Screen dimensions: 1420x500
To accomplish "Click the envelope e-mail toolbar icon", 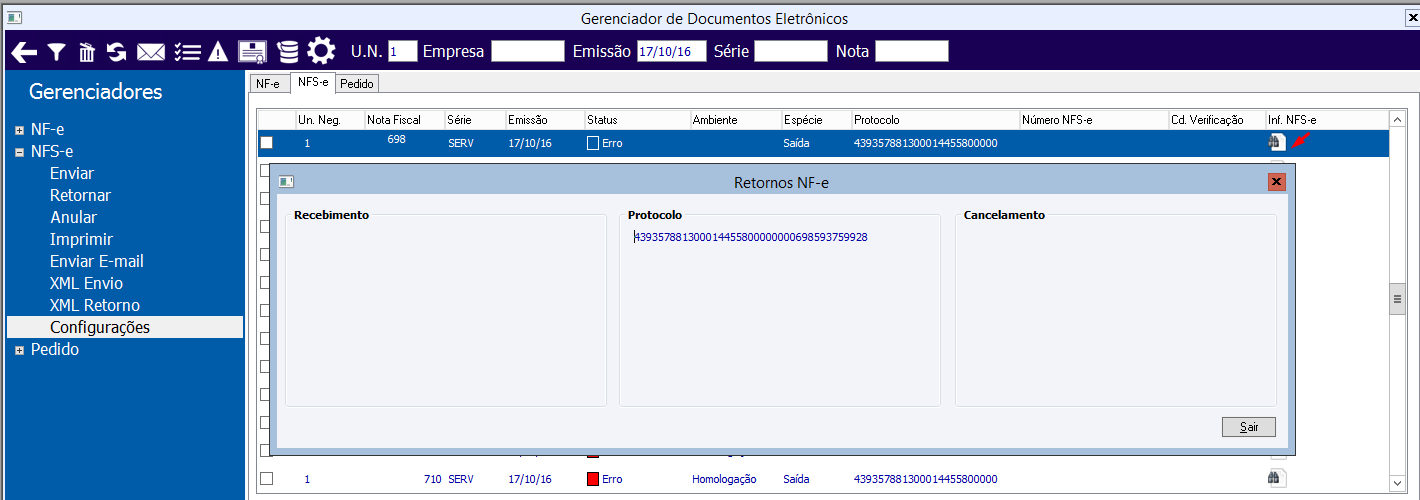I will point(151,52).
